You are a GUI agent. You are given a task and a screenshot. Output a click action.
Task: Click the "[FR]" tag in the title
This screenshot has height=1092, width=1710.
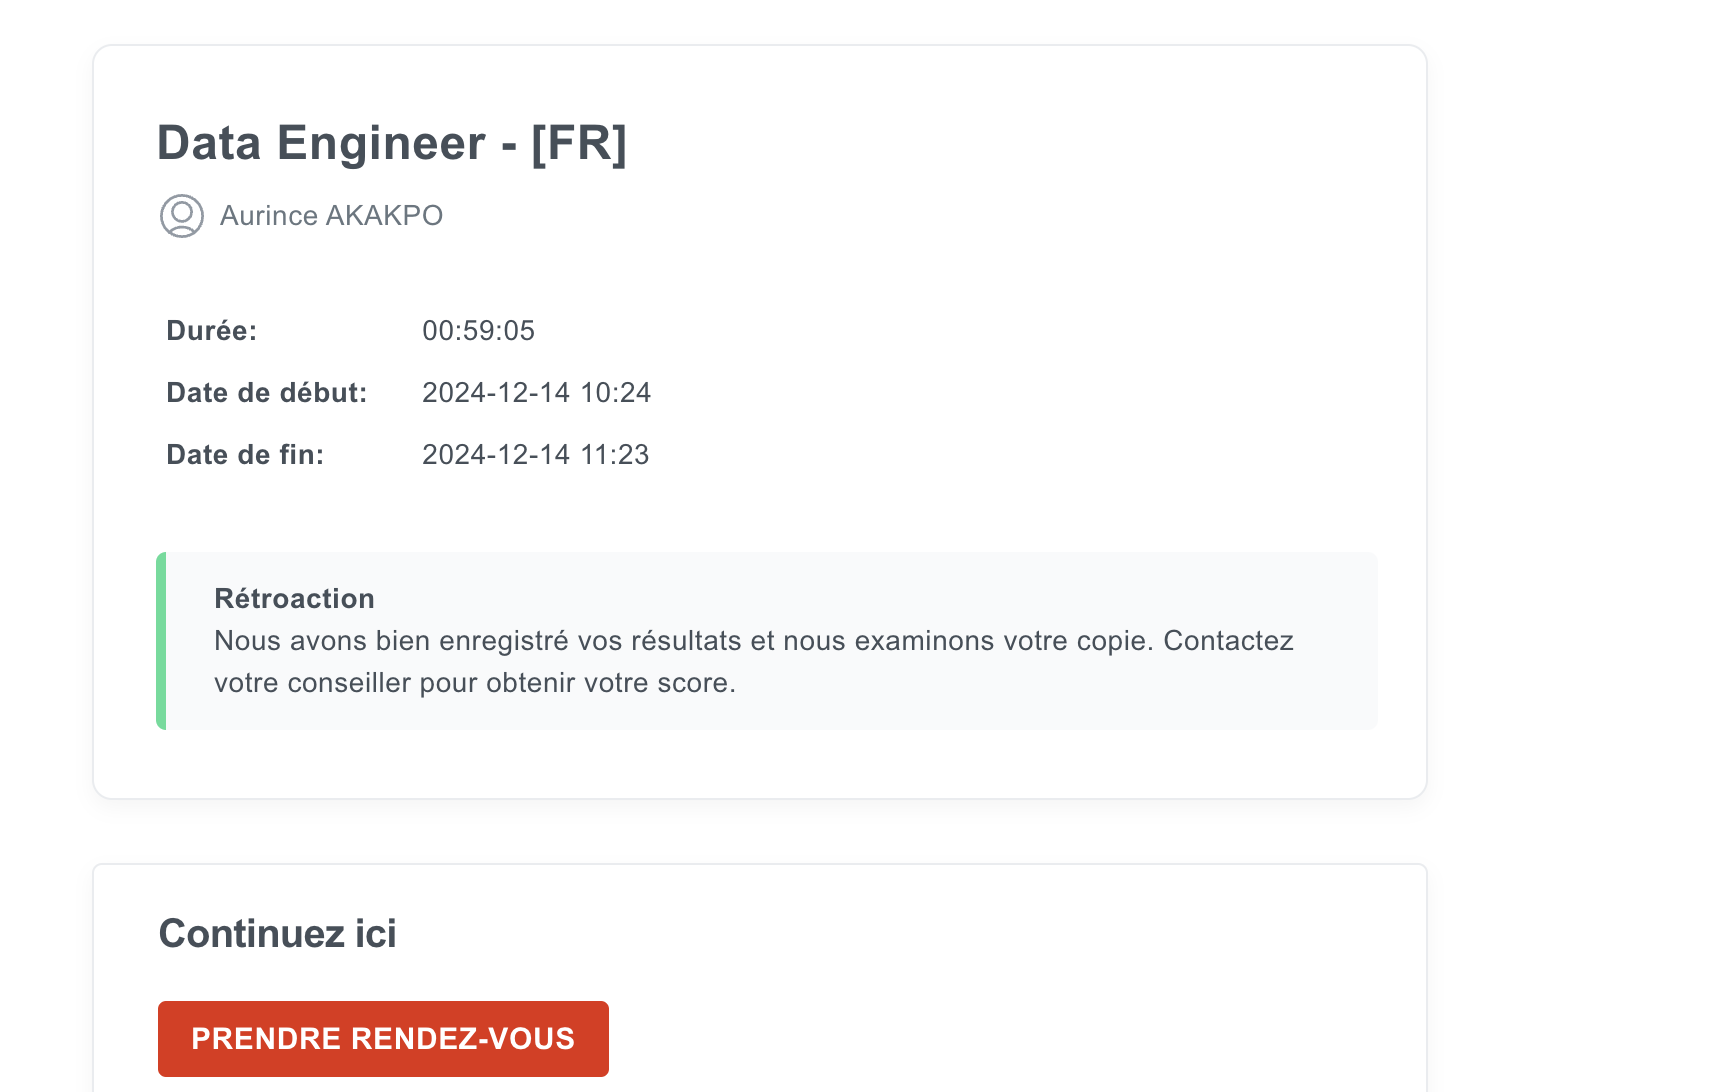point(579,143)
